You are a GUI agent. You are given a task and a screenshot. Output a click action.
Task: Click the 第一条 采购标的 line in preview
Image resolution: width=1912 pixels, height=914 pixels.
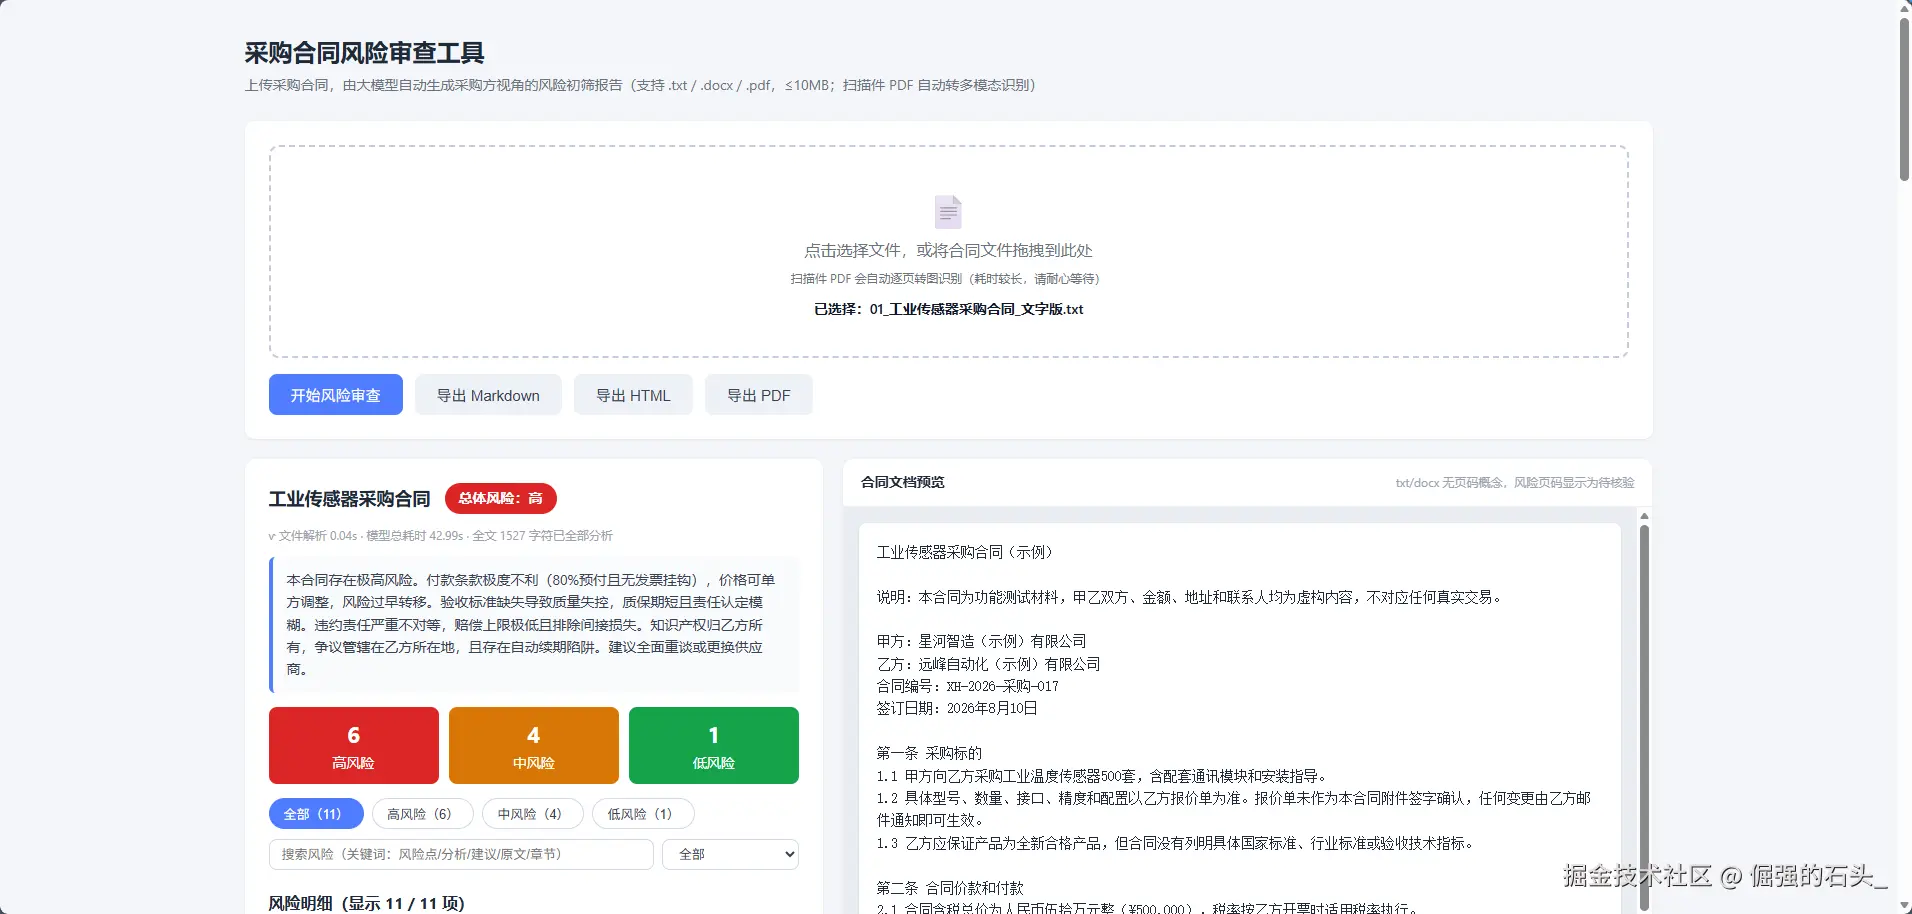coord(930,753)
